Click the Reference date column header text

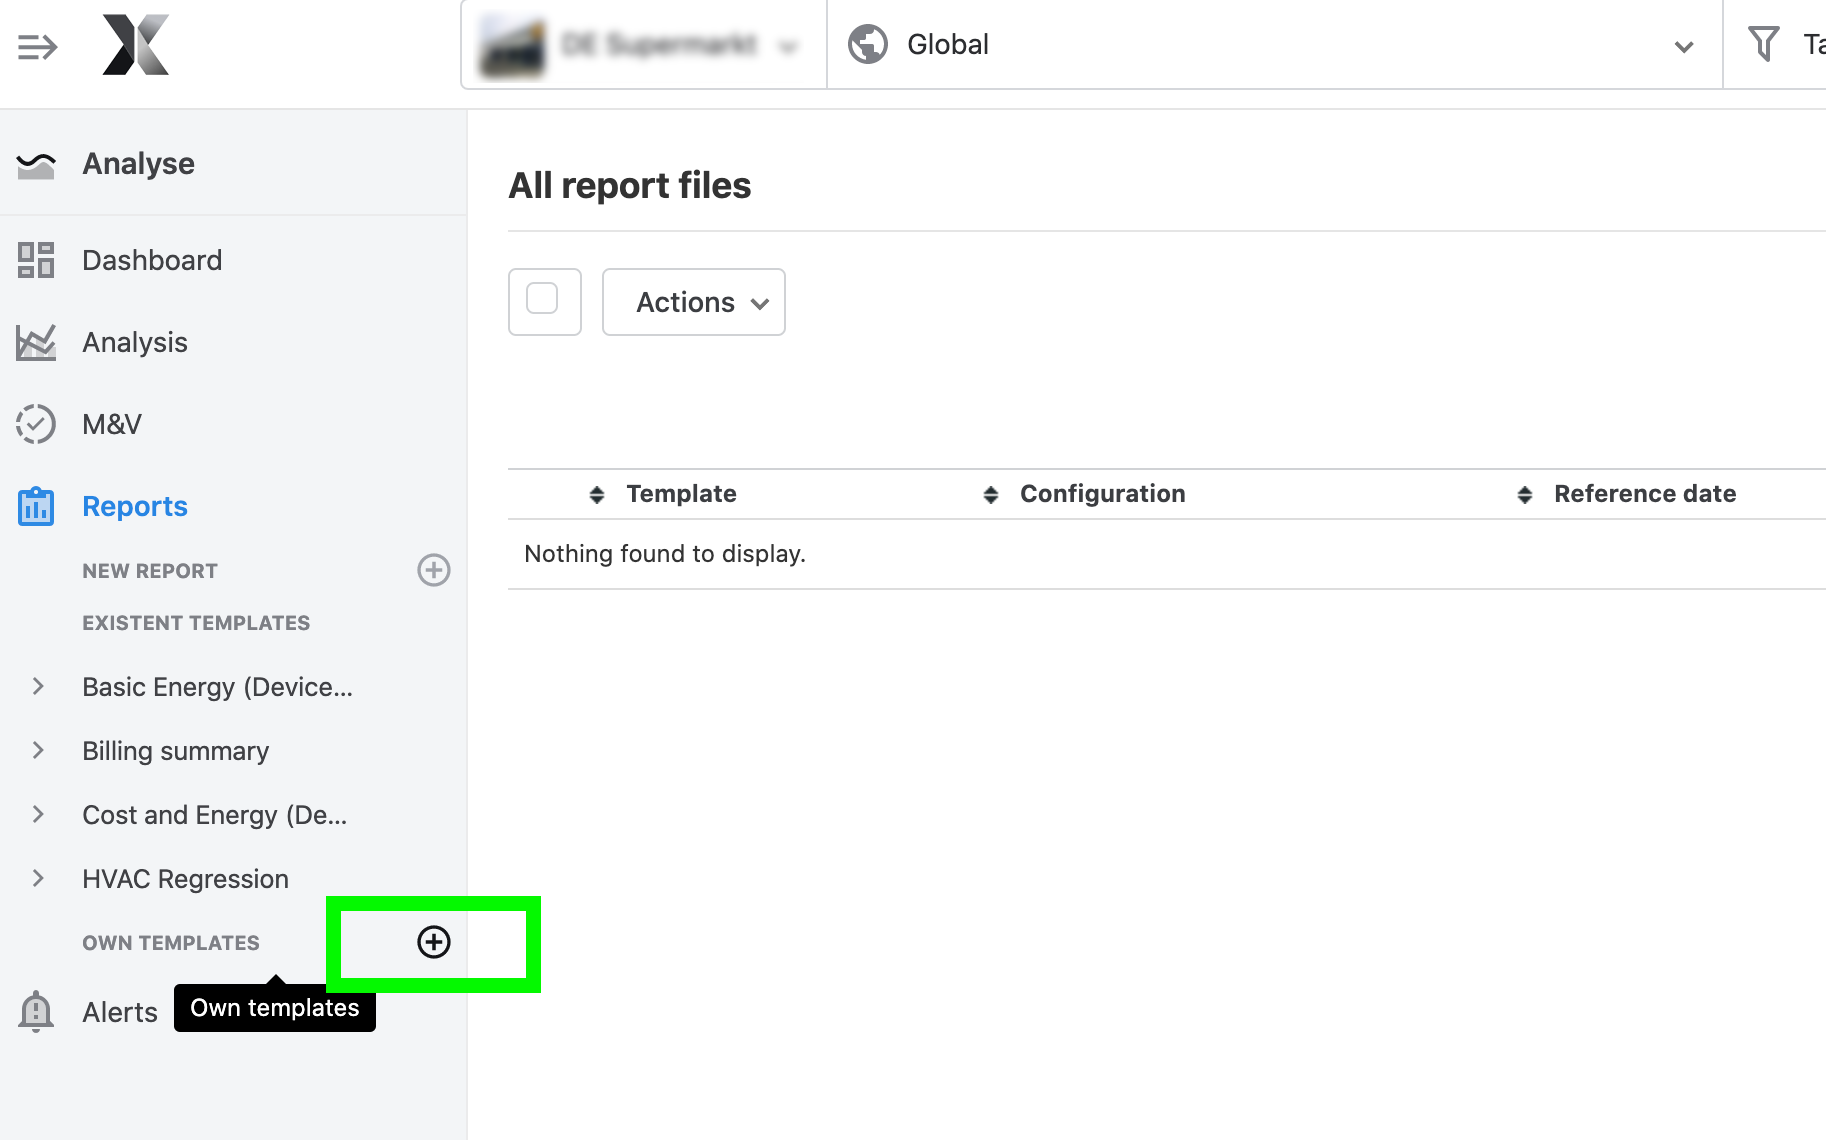(x=1645, y=494)
